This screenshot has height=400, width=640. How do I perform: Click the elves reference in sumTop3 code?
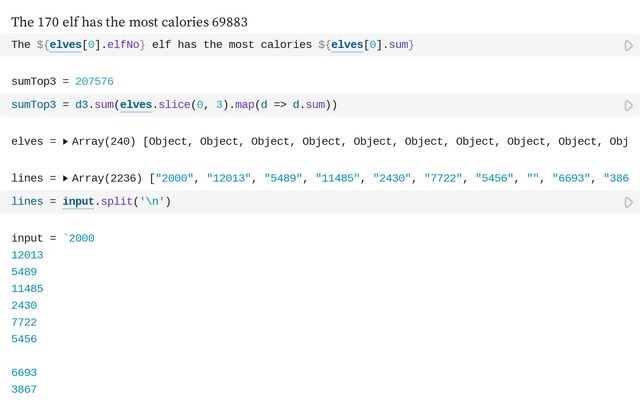point(139,104)
